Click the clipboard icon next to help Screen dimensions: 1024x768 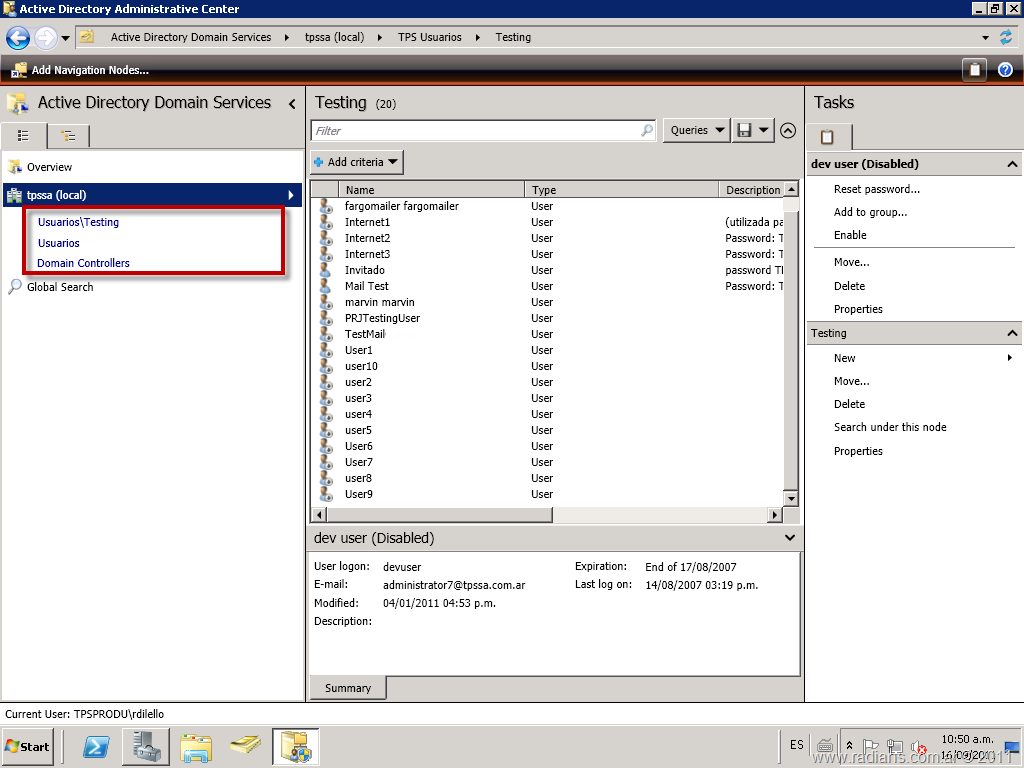click(x=974, y=70)
